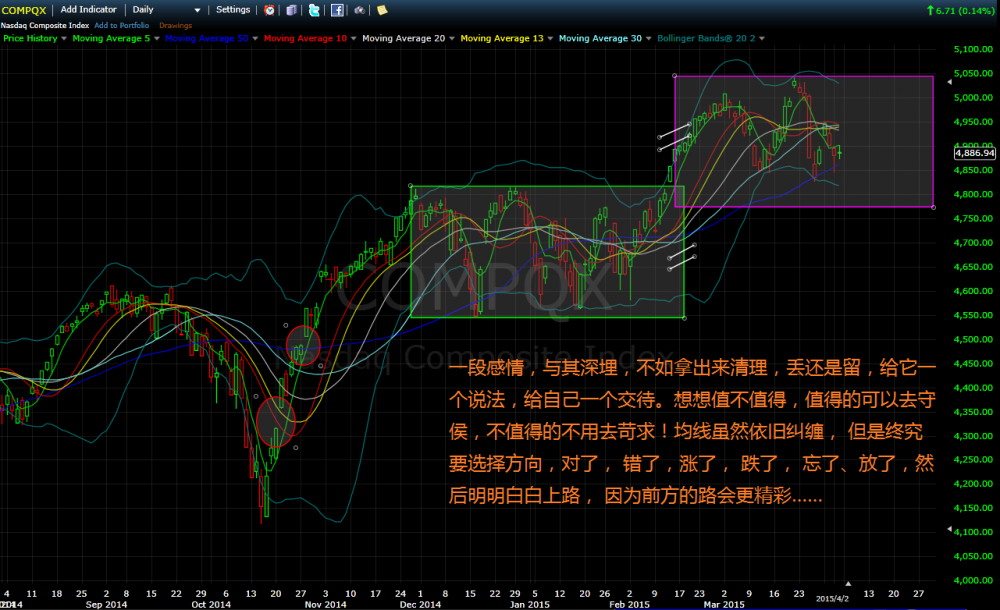Expand the Moving Average 50 dropdown arrow
1000x610 pixels.
[x=255, y=39]
